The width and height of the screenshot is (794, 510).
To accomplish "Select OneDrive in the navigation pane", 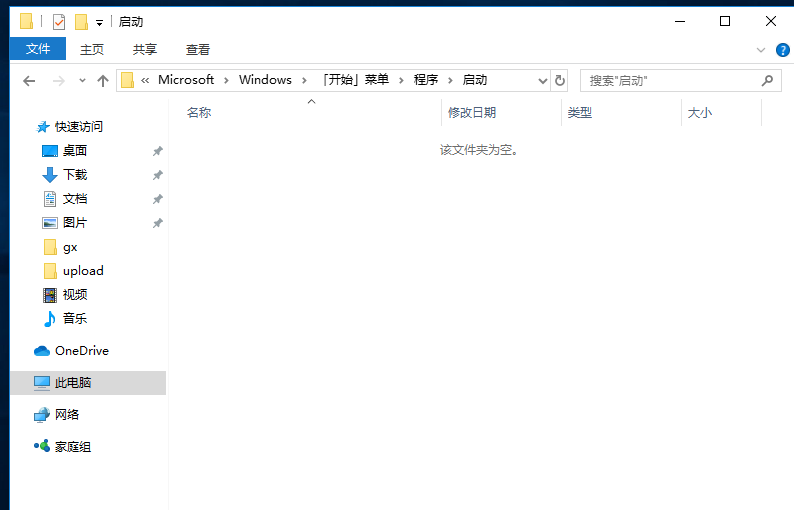I will 81,351.
